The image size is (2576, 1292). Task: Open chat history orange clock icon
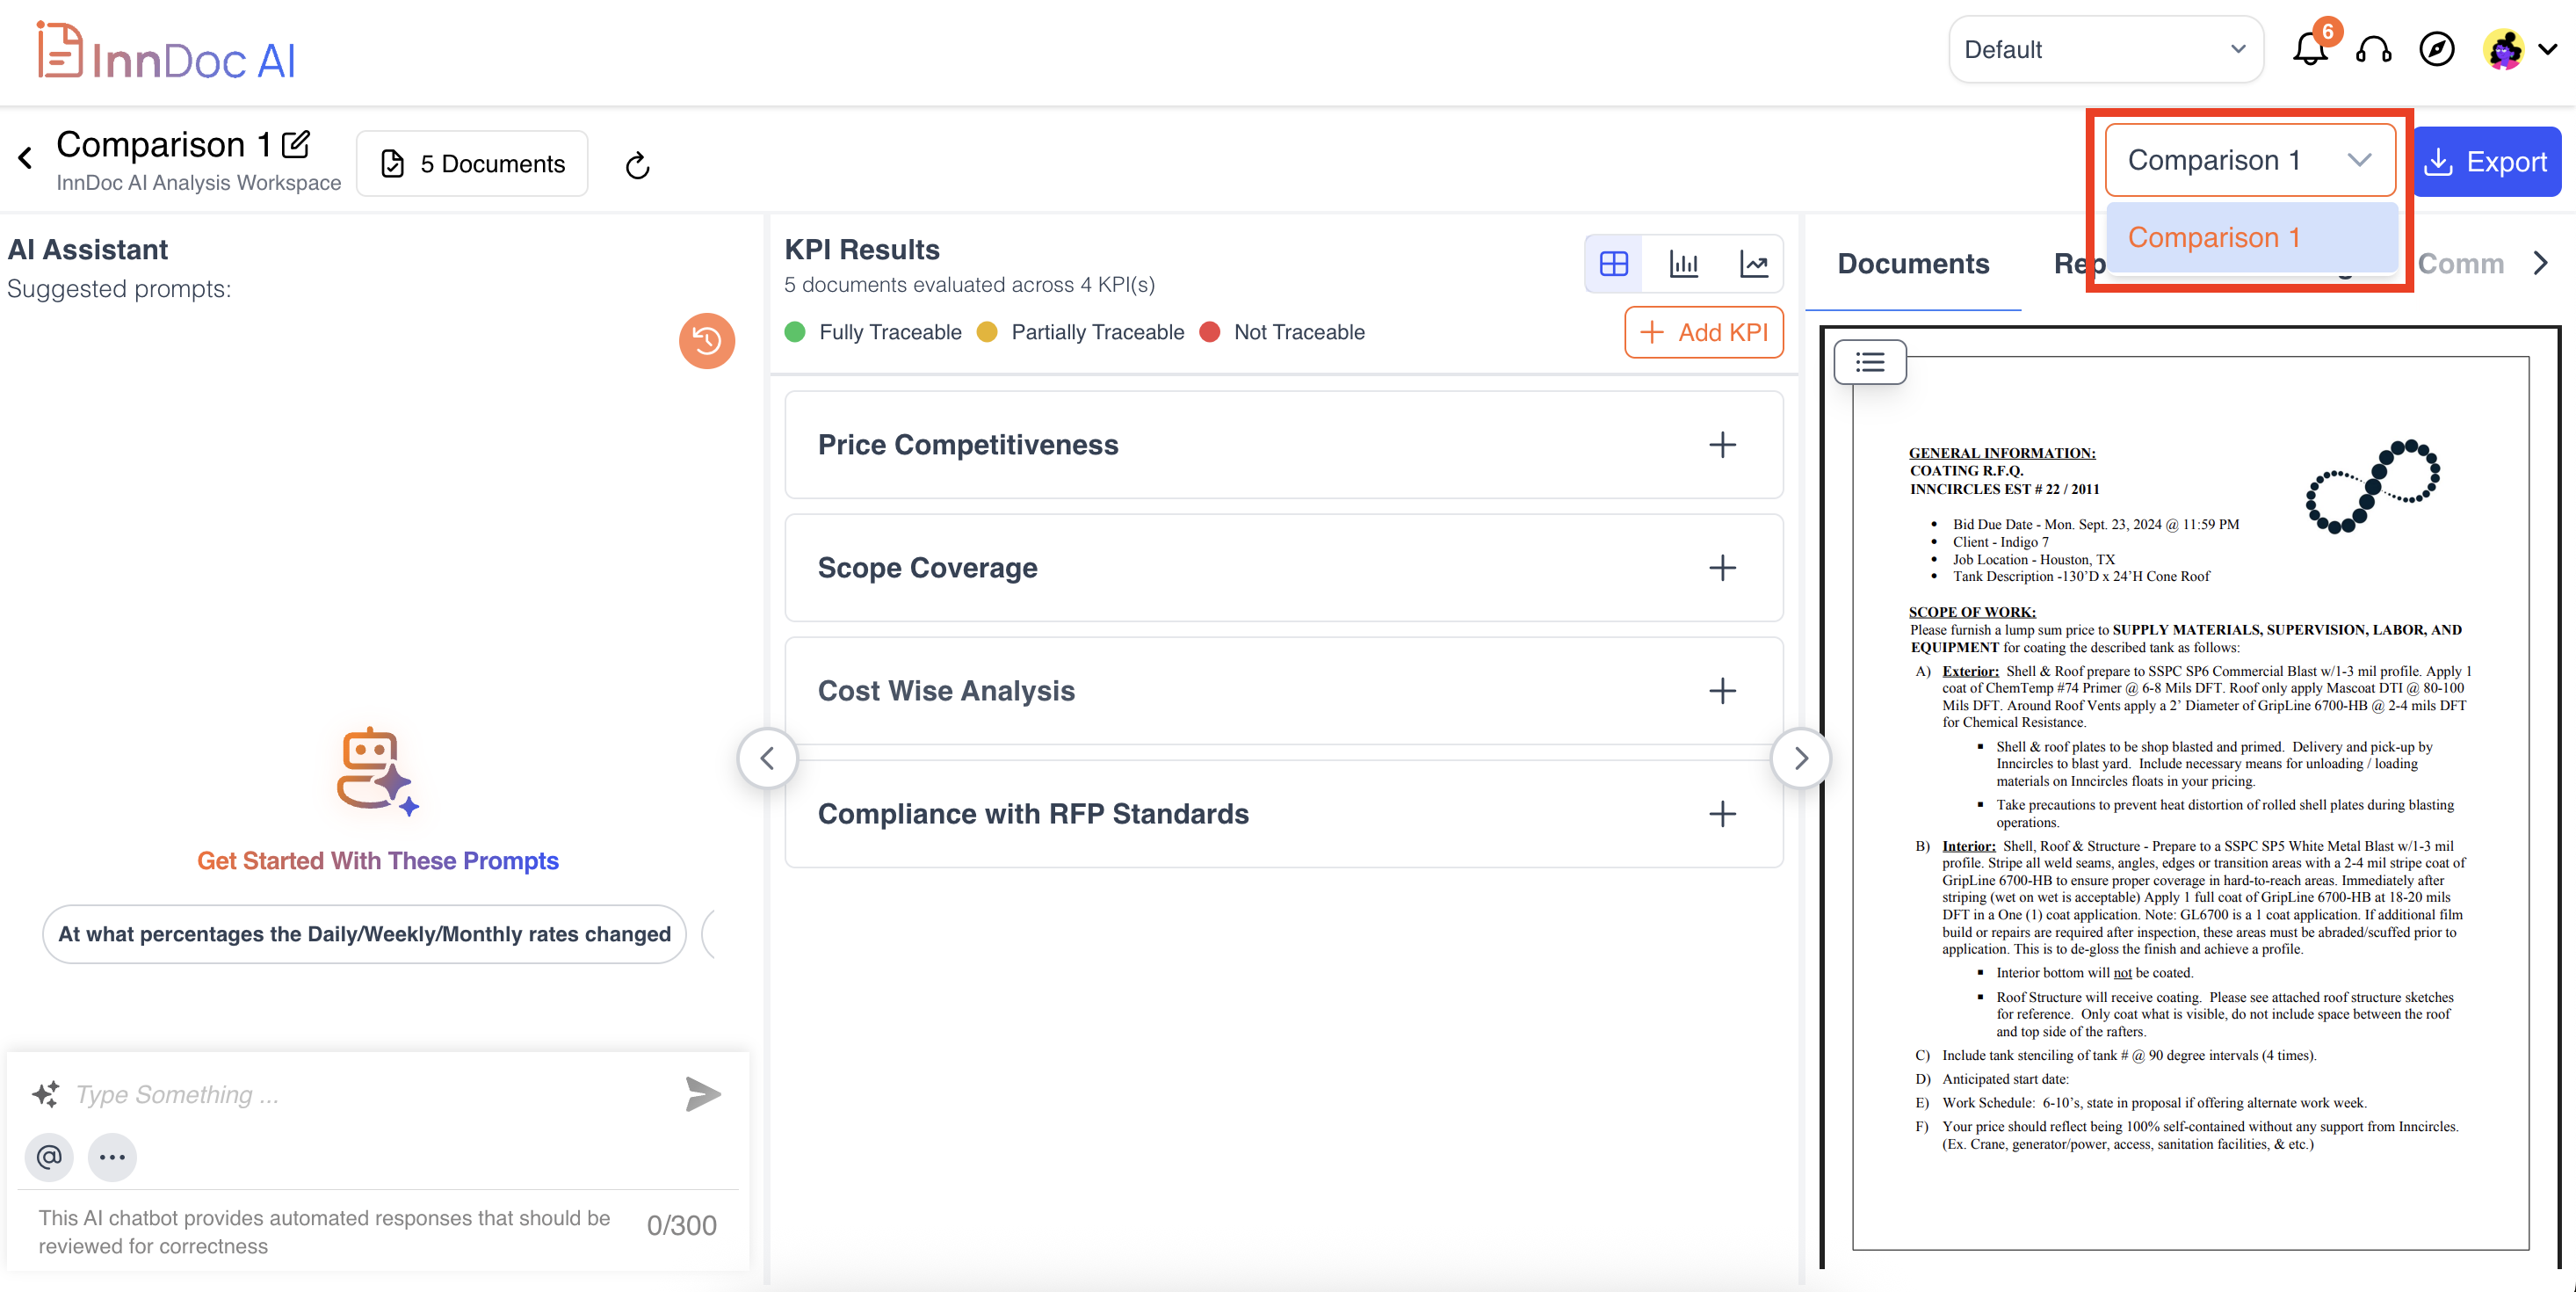tap(706, 341)
